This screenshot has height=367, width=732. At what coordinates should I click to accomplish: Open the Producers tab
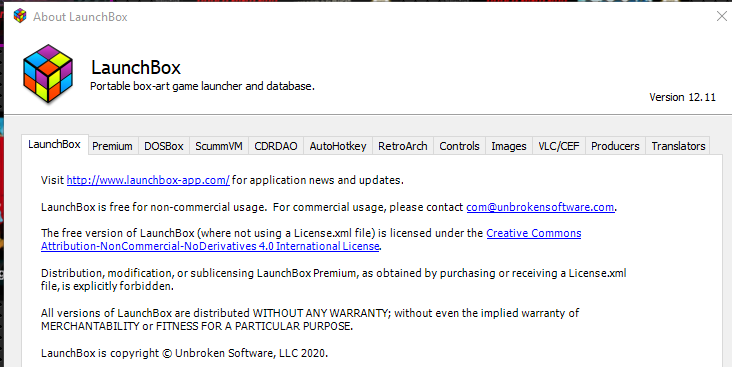point(615,146)
